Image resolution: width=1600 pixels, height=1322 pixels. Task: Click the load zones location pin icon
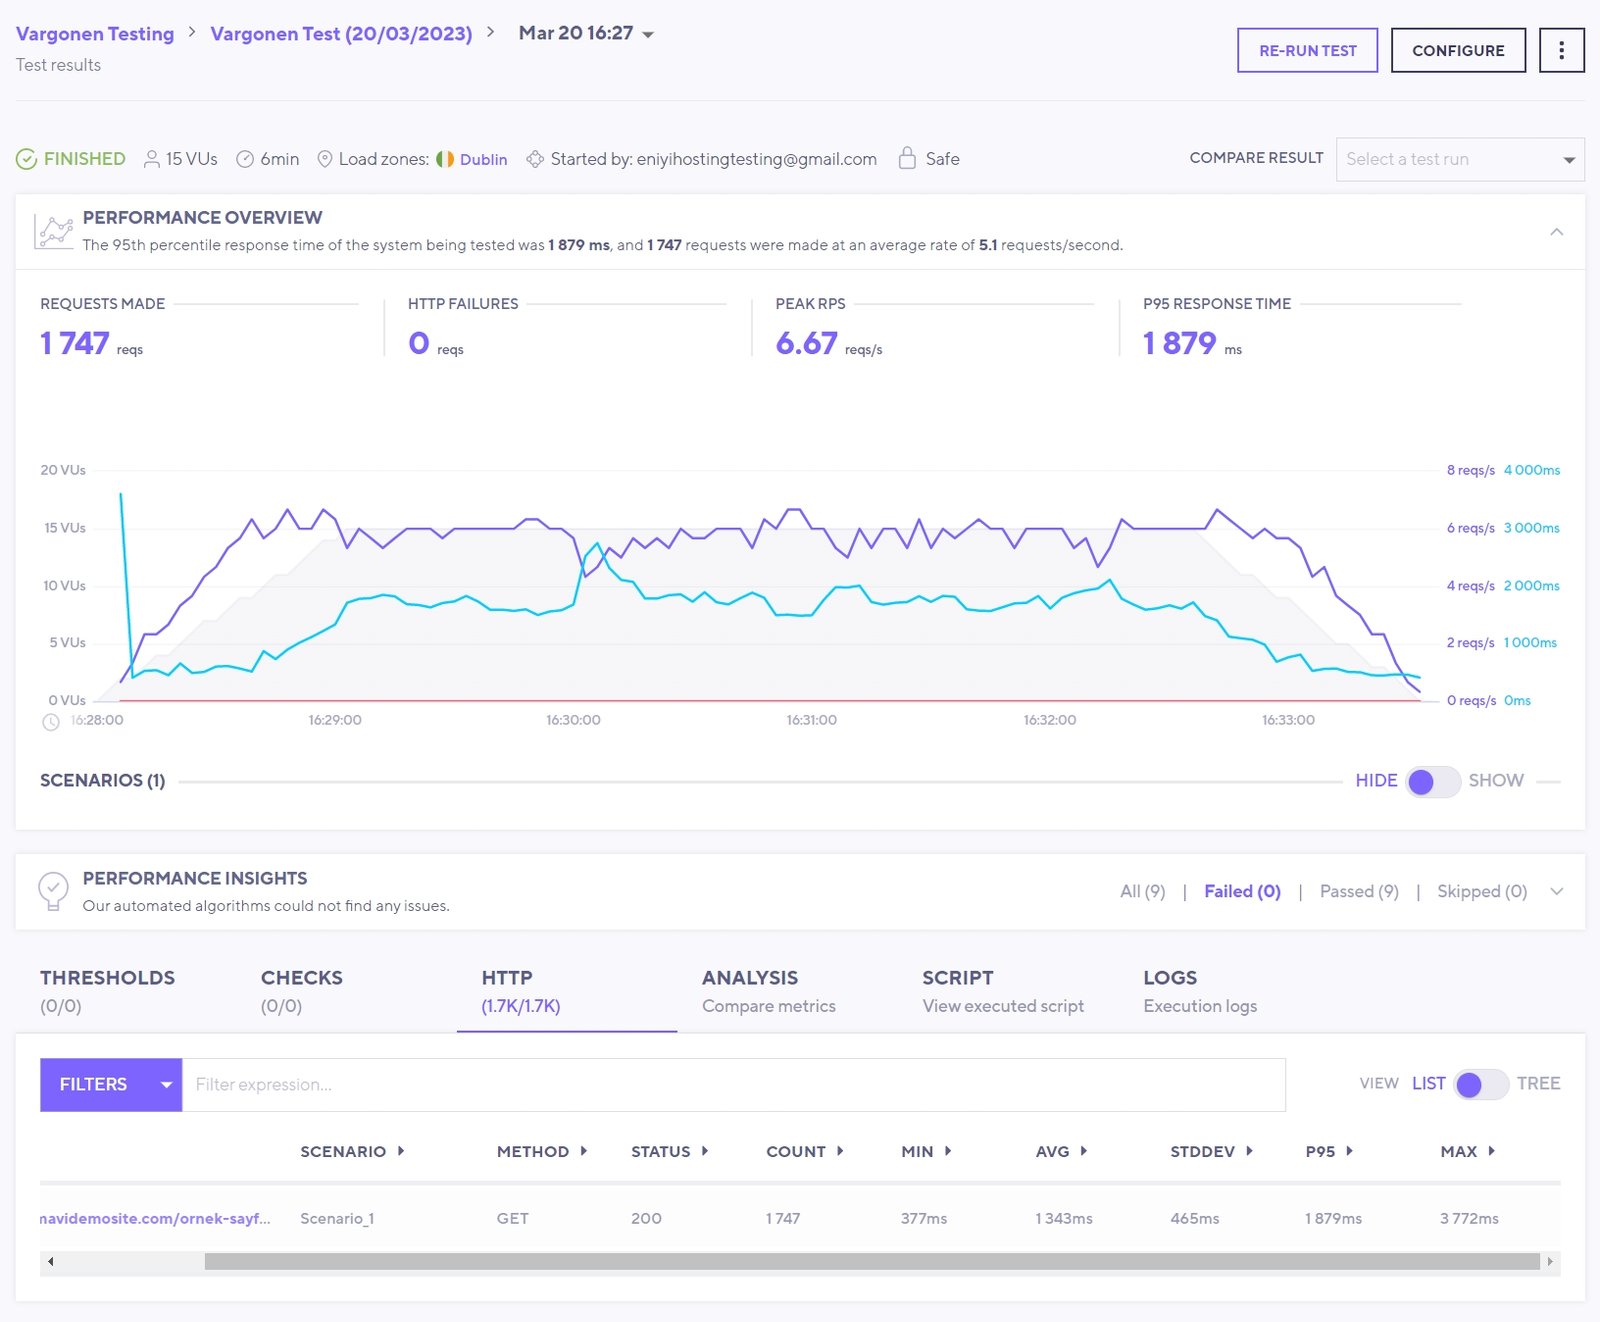coord(324,159)
